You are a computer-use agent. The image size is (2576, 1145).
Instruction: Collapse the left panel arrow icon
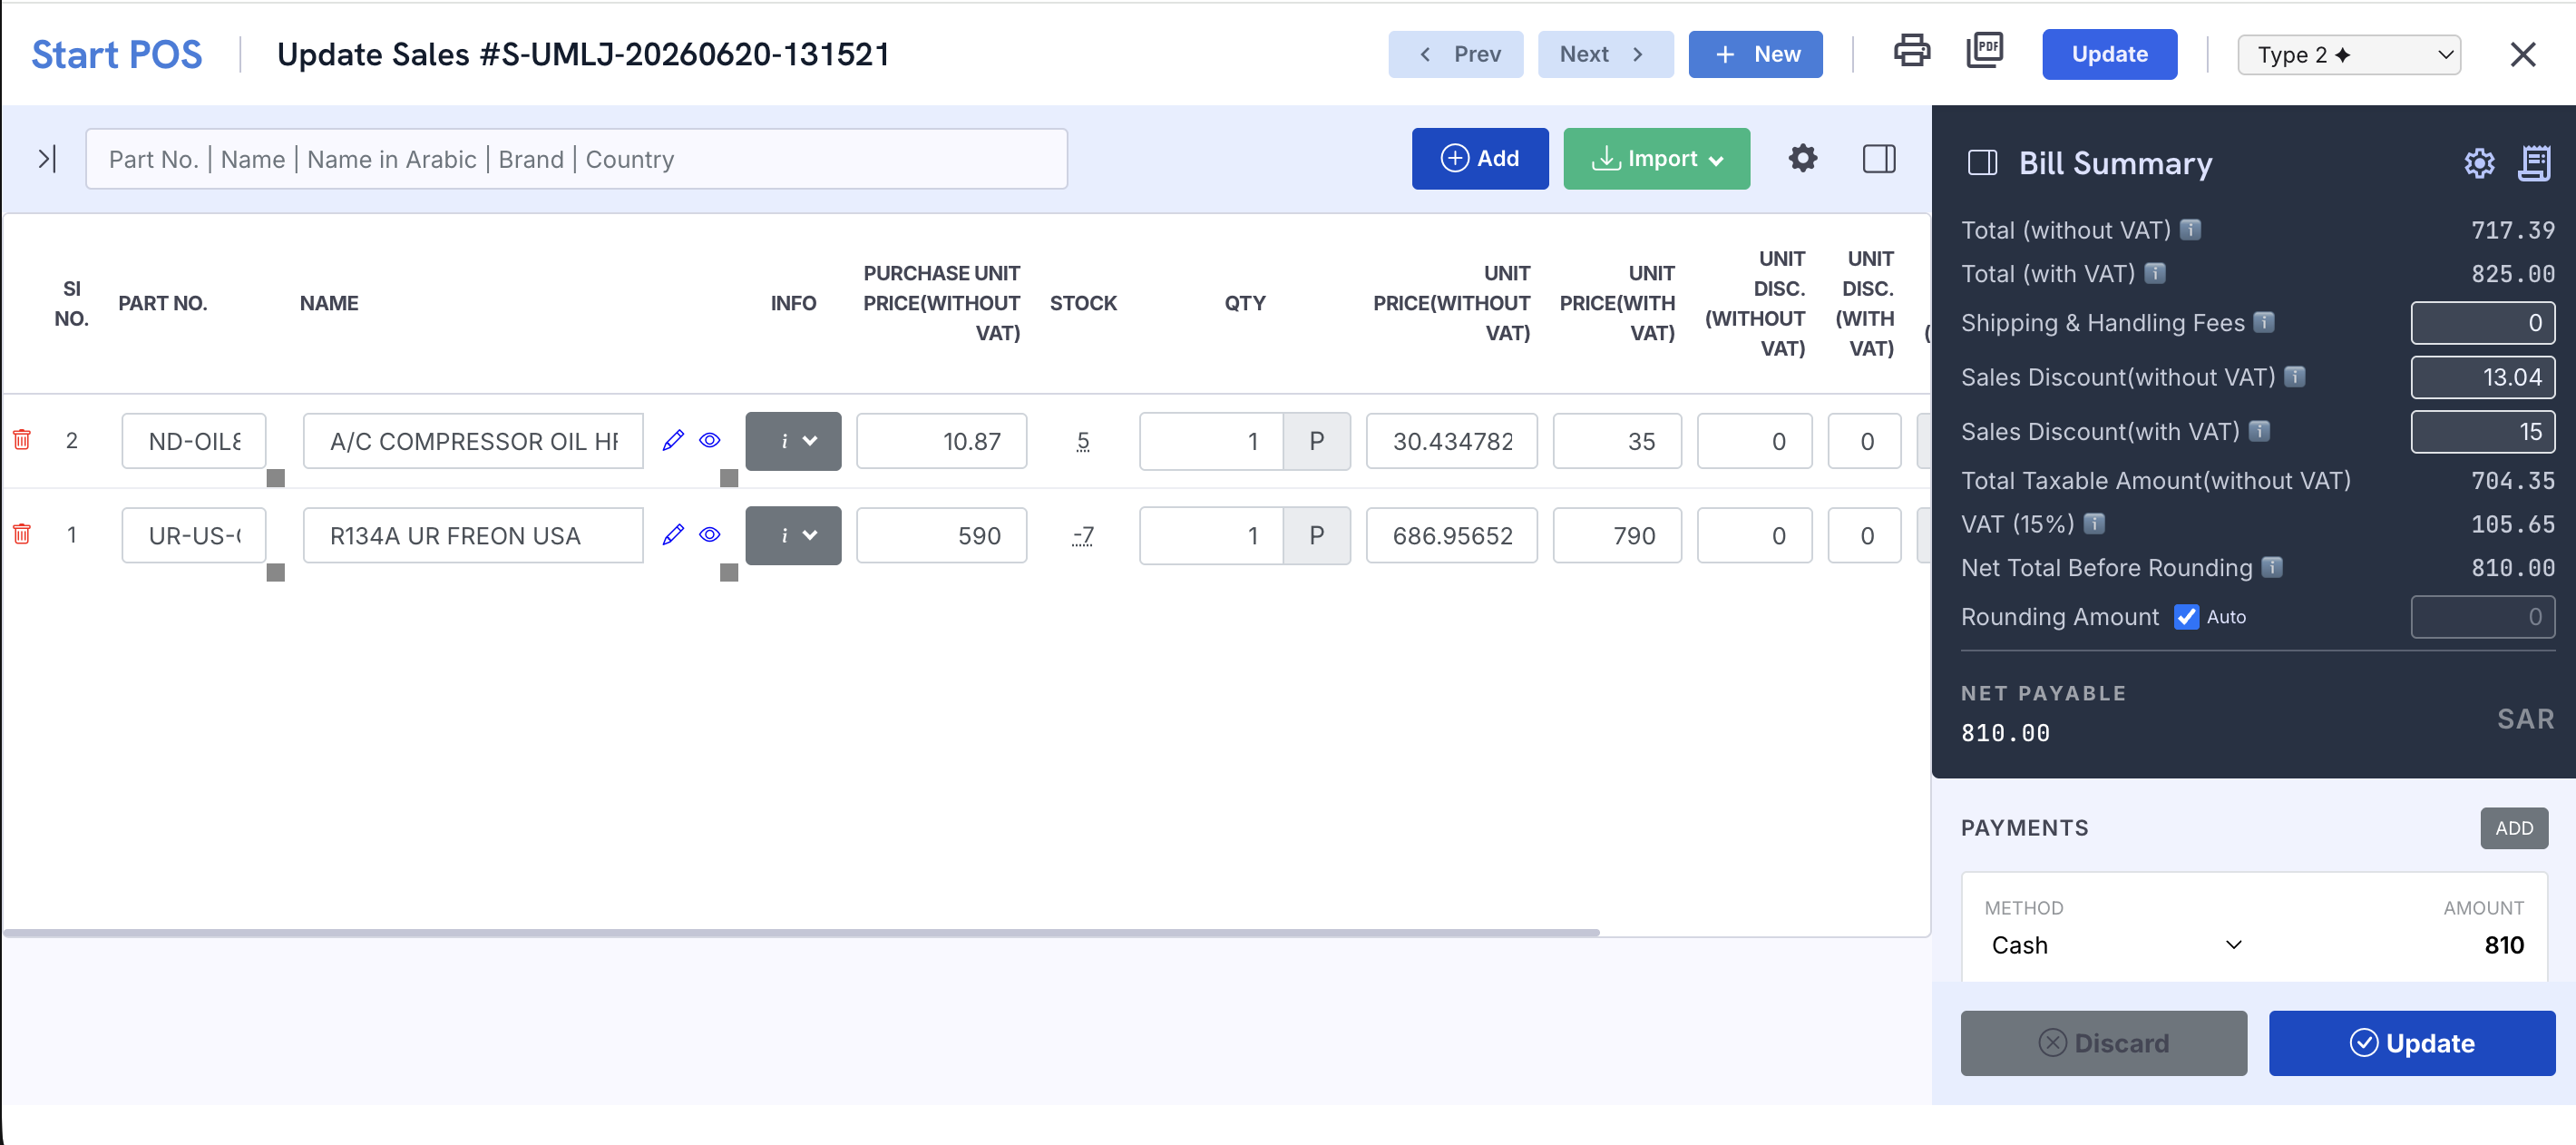point(47,158)
